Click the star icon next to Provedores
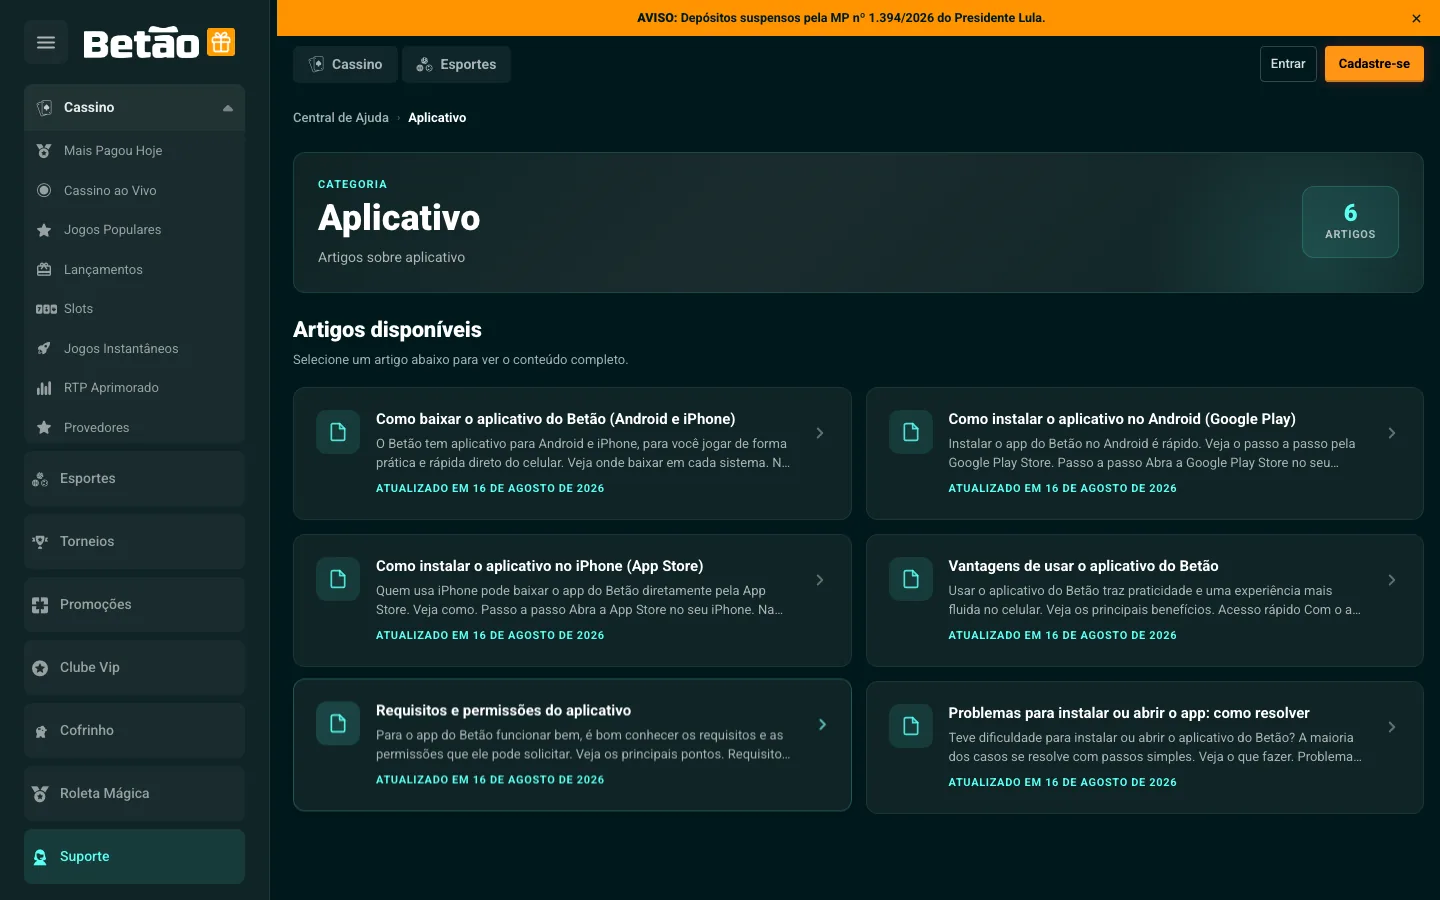This screenshot has width=1440, height=900. coord(44,427)
